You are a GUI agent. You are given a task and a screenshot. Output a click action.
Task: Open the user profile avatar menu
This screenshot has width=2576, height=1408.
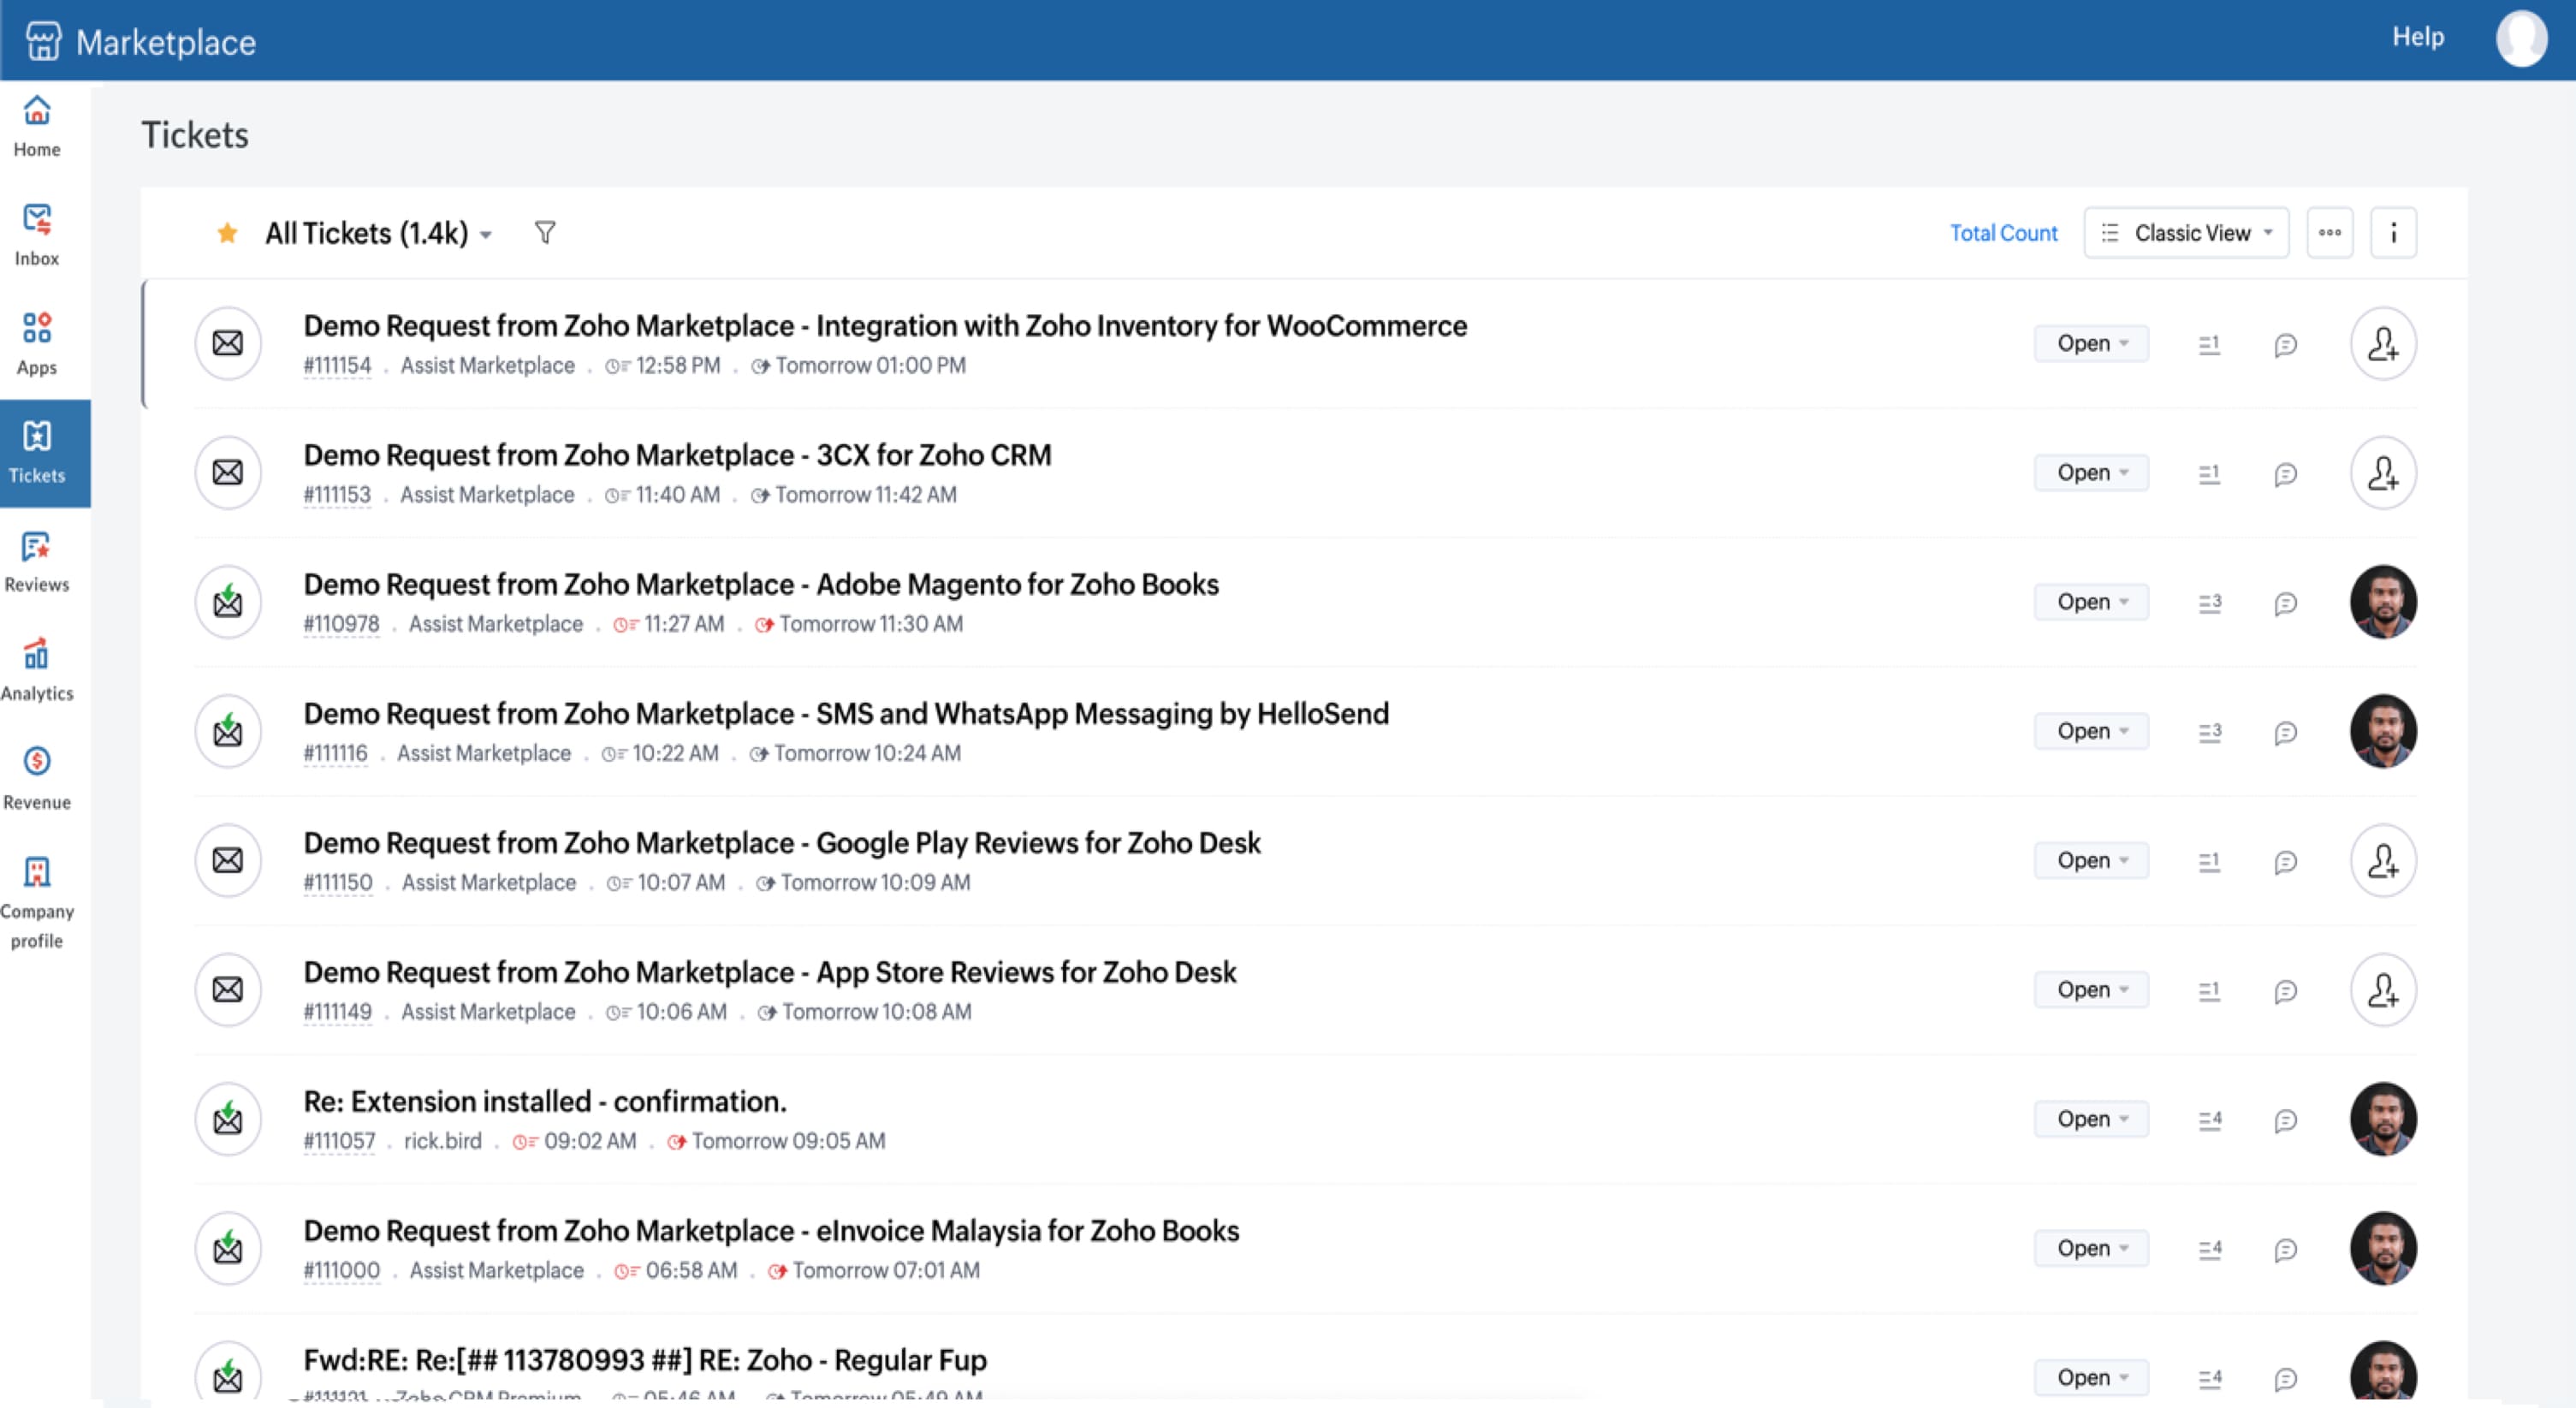(x=2521, y=39)
